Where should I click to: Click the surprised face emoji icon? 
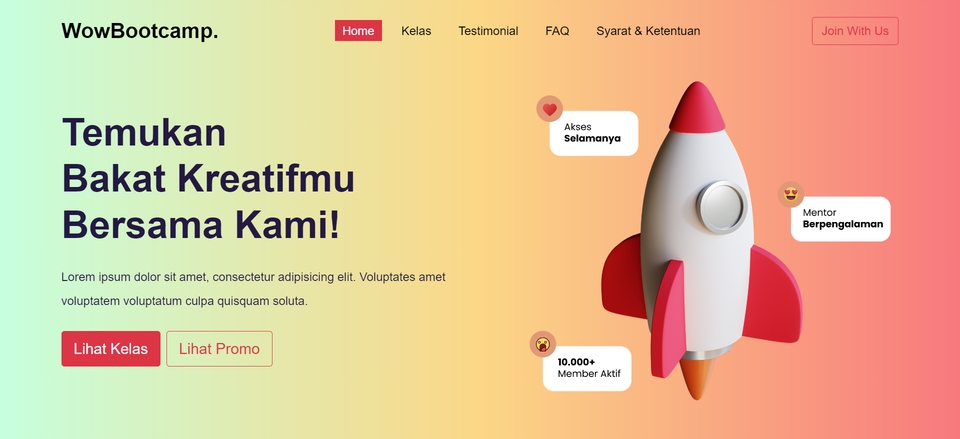coord(542,344)
